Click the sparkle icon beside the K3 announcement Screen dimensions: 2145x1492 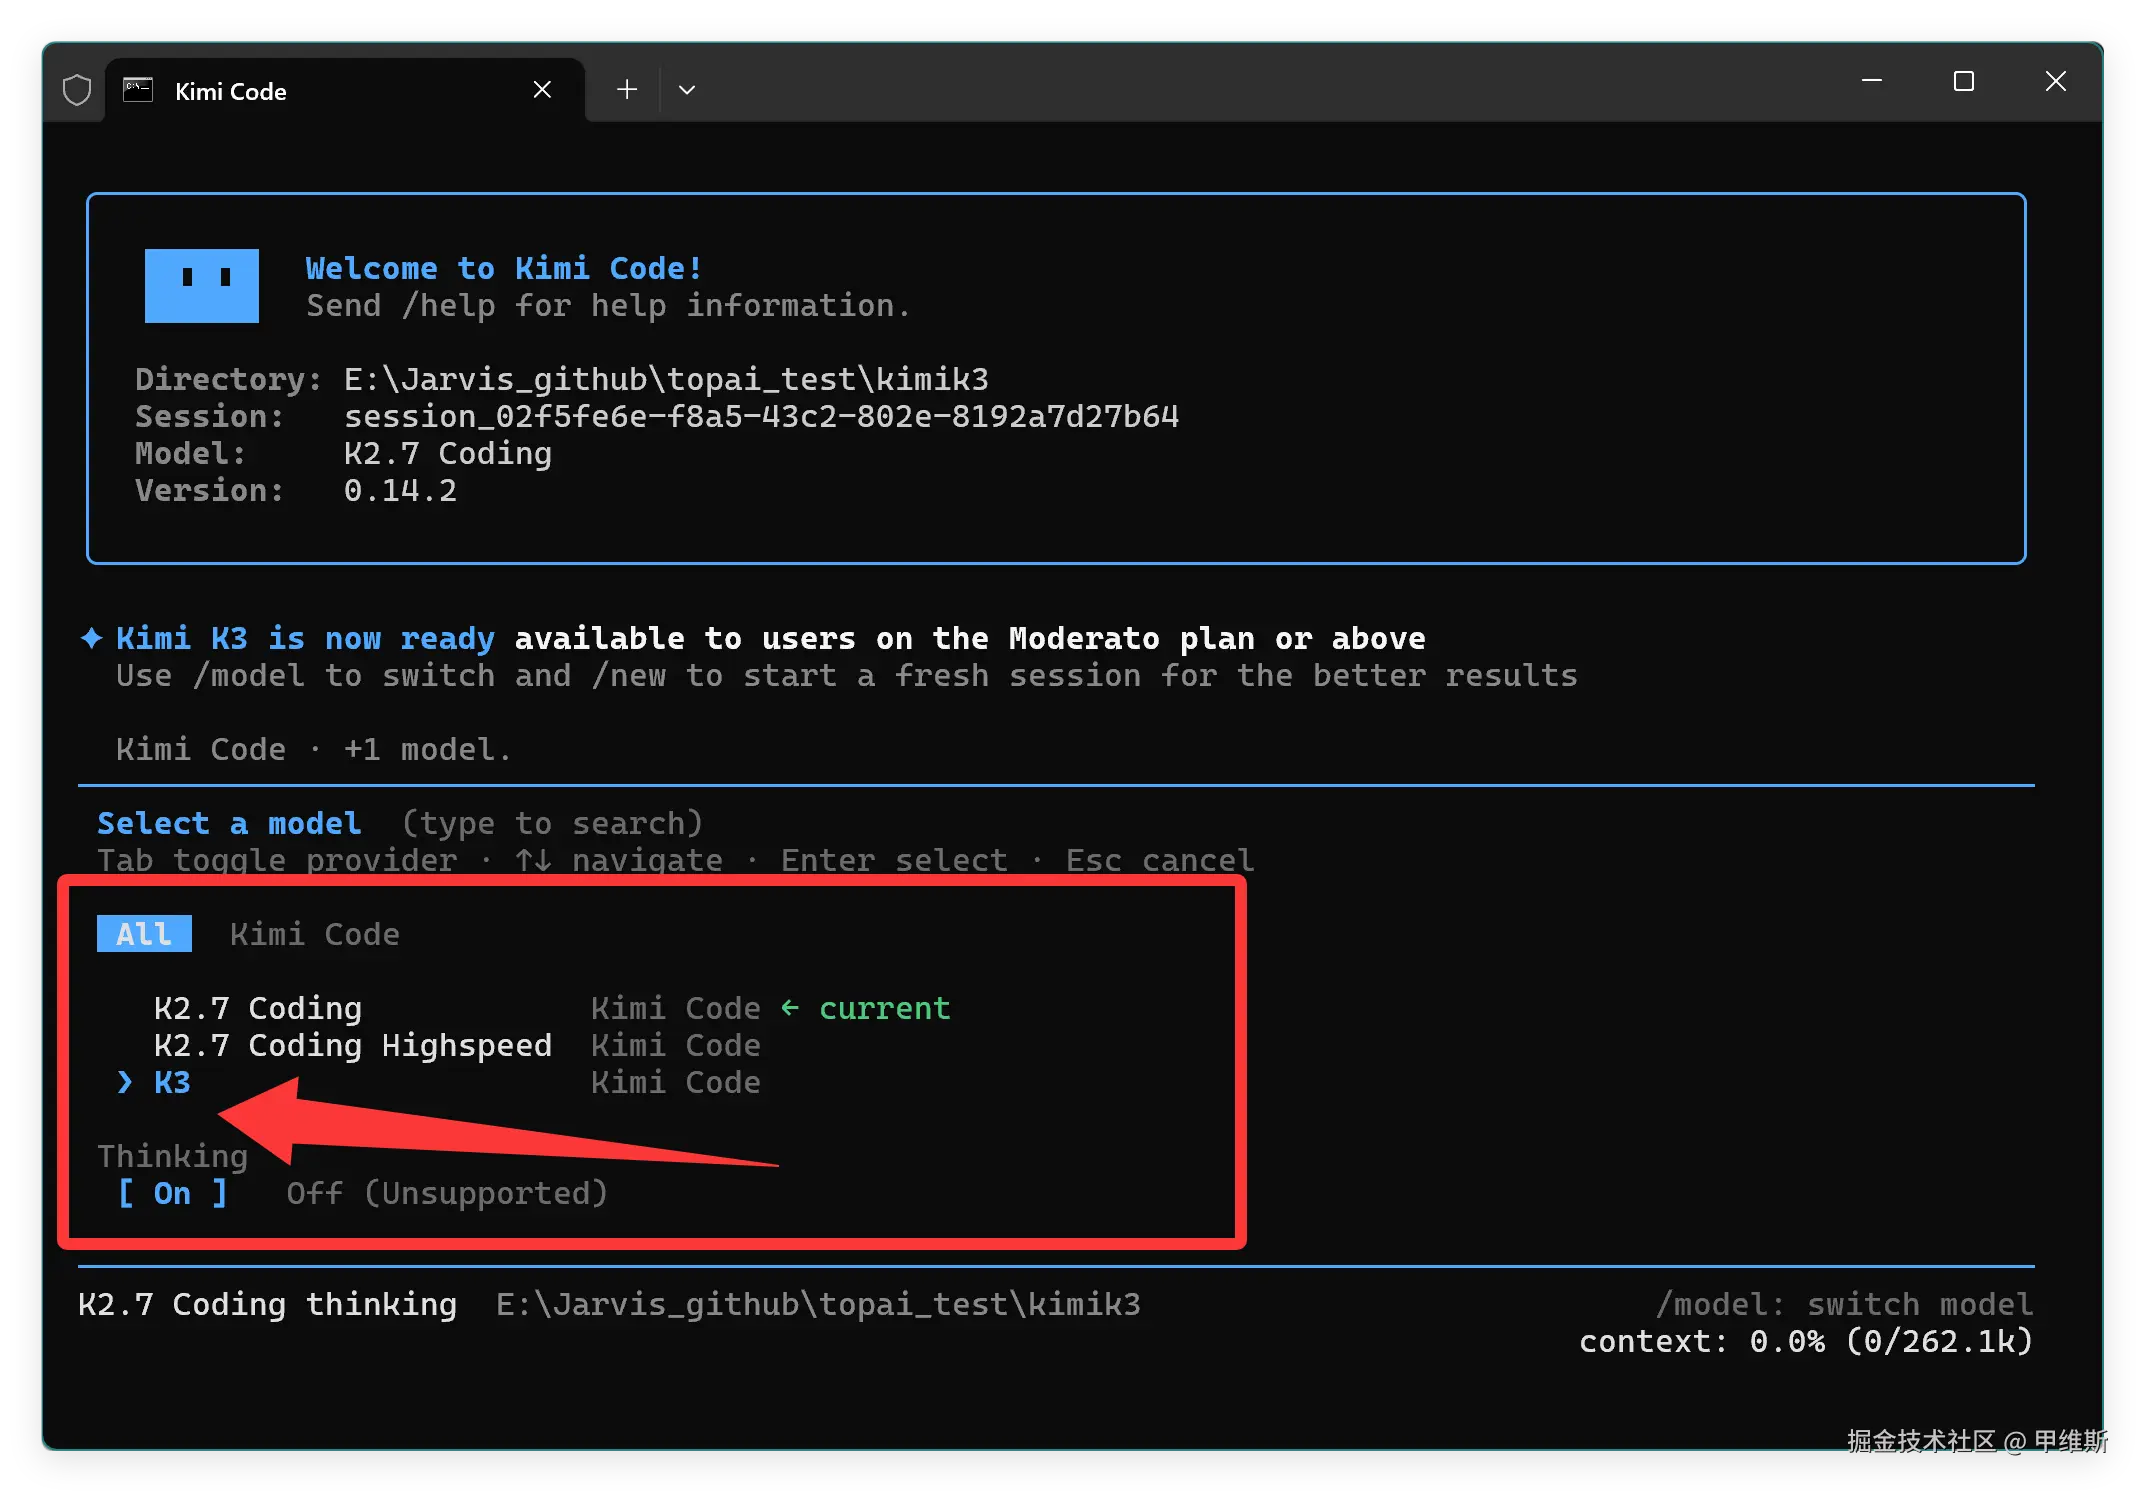pyautogui.click(x=92, y=638)
